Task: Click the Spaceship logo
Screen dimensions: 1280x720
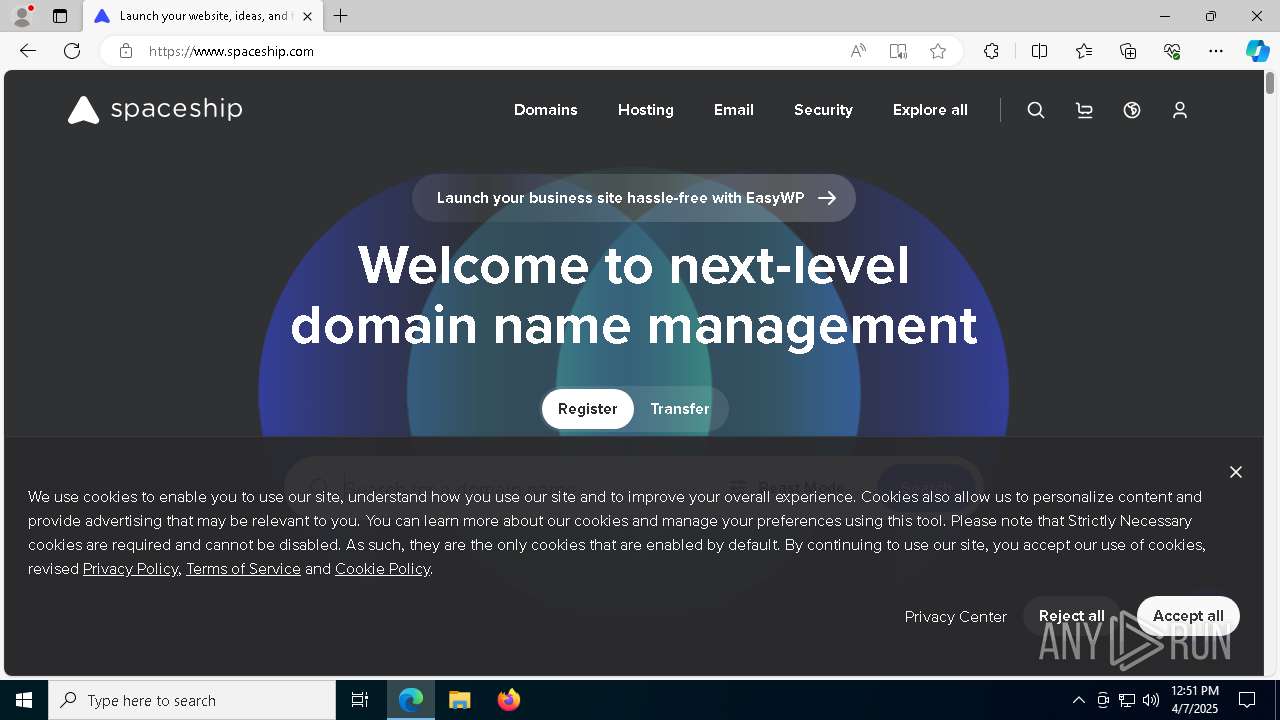Action: tap(155, 109)
